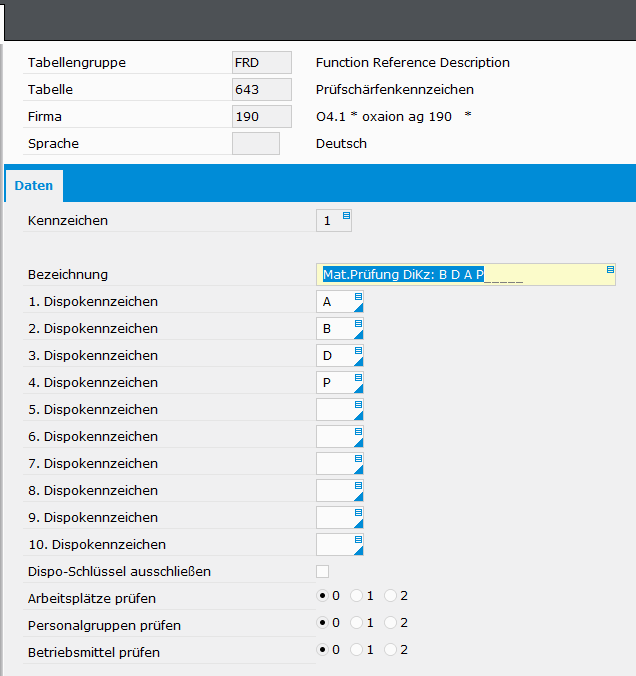Click the empty 5. Dispokennzeichen field
This screenshot has width=636, height=676.
[340, 410]
